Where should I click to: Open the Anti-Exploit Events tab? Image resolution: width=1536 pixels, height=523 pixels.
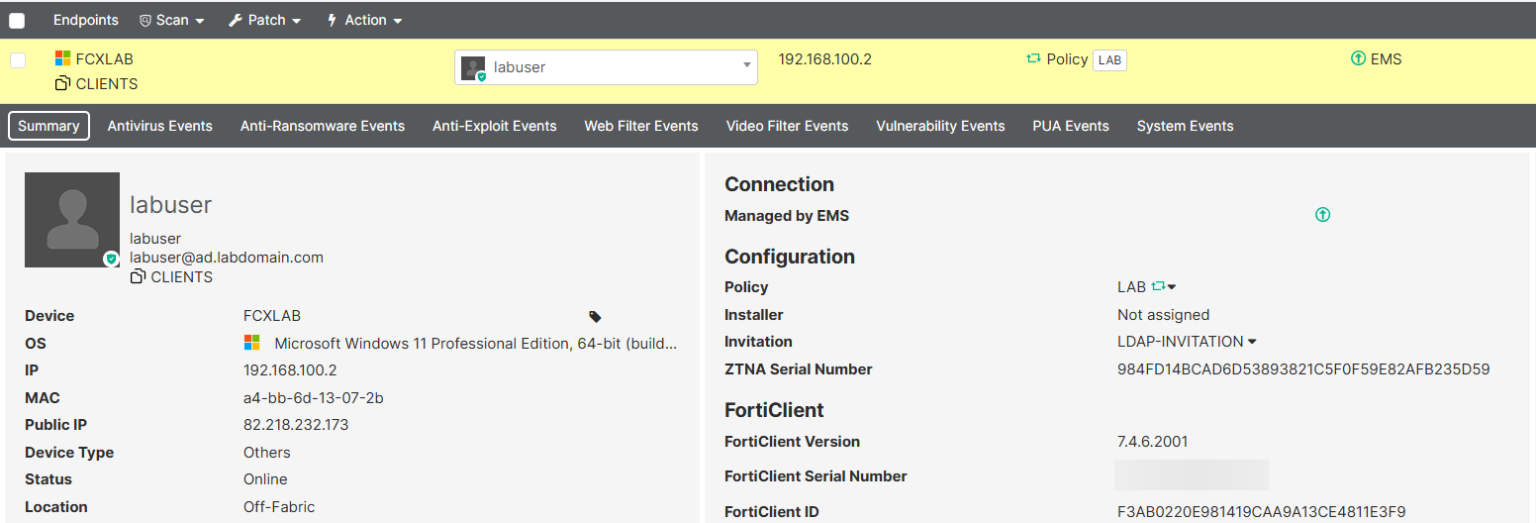point(494,126)
